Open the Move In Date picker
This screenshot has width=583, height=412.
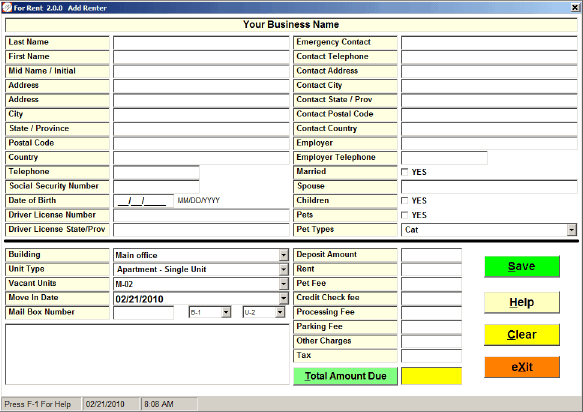pyautogui.click(x=283, y=299)
